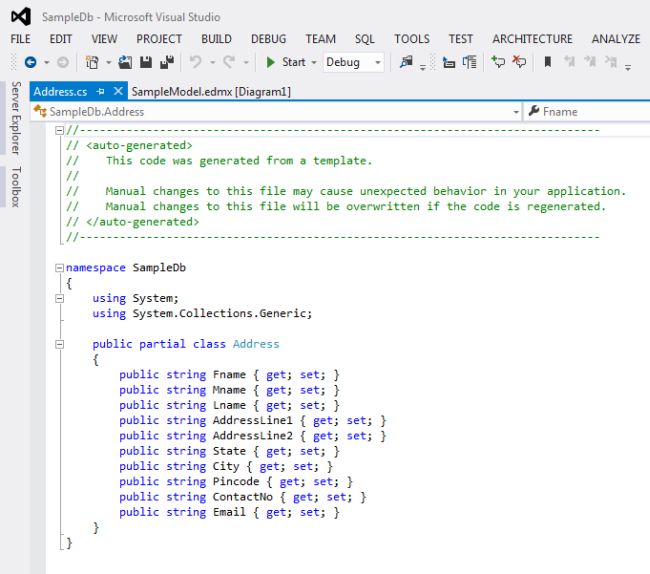
Task: Click the Open File folder icon
Action: click(x=126, y=62)
